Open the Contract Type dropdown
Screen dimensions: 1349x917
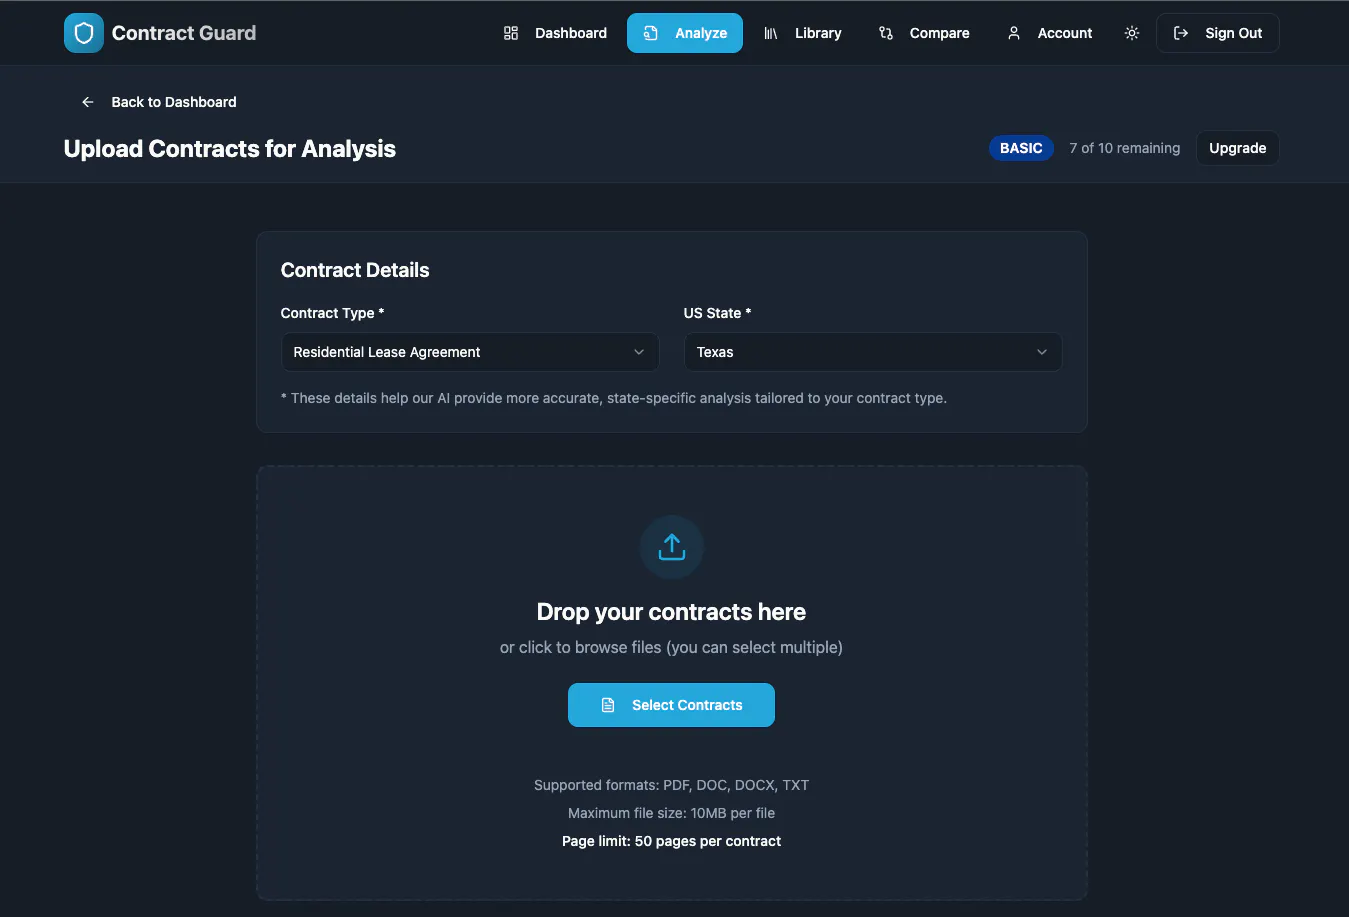[x=470, y=352]
